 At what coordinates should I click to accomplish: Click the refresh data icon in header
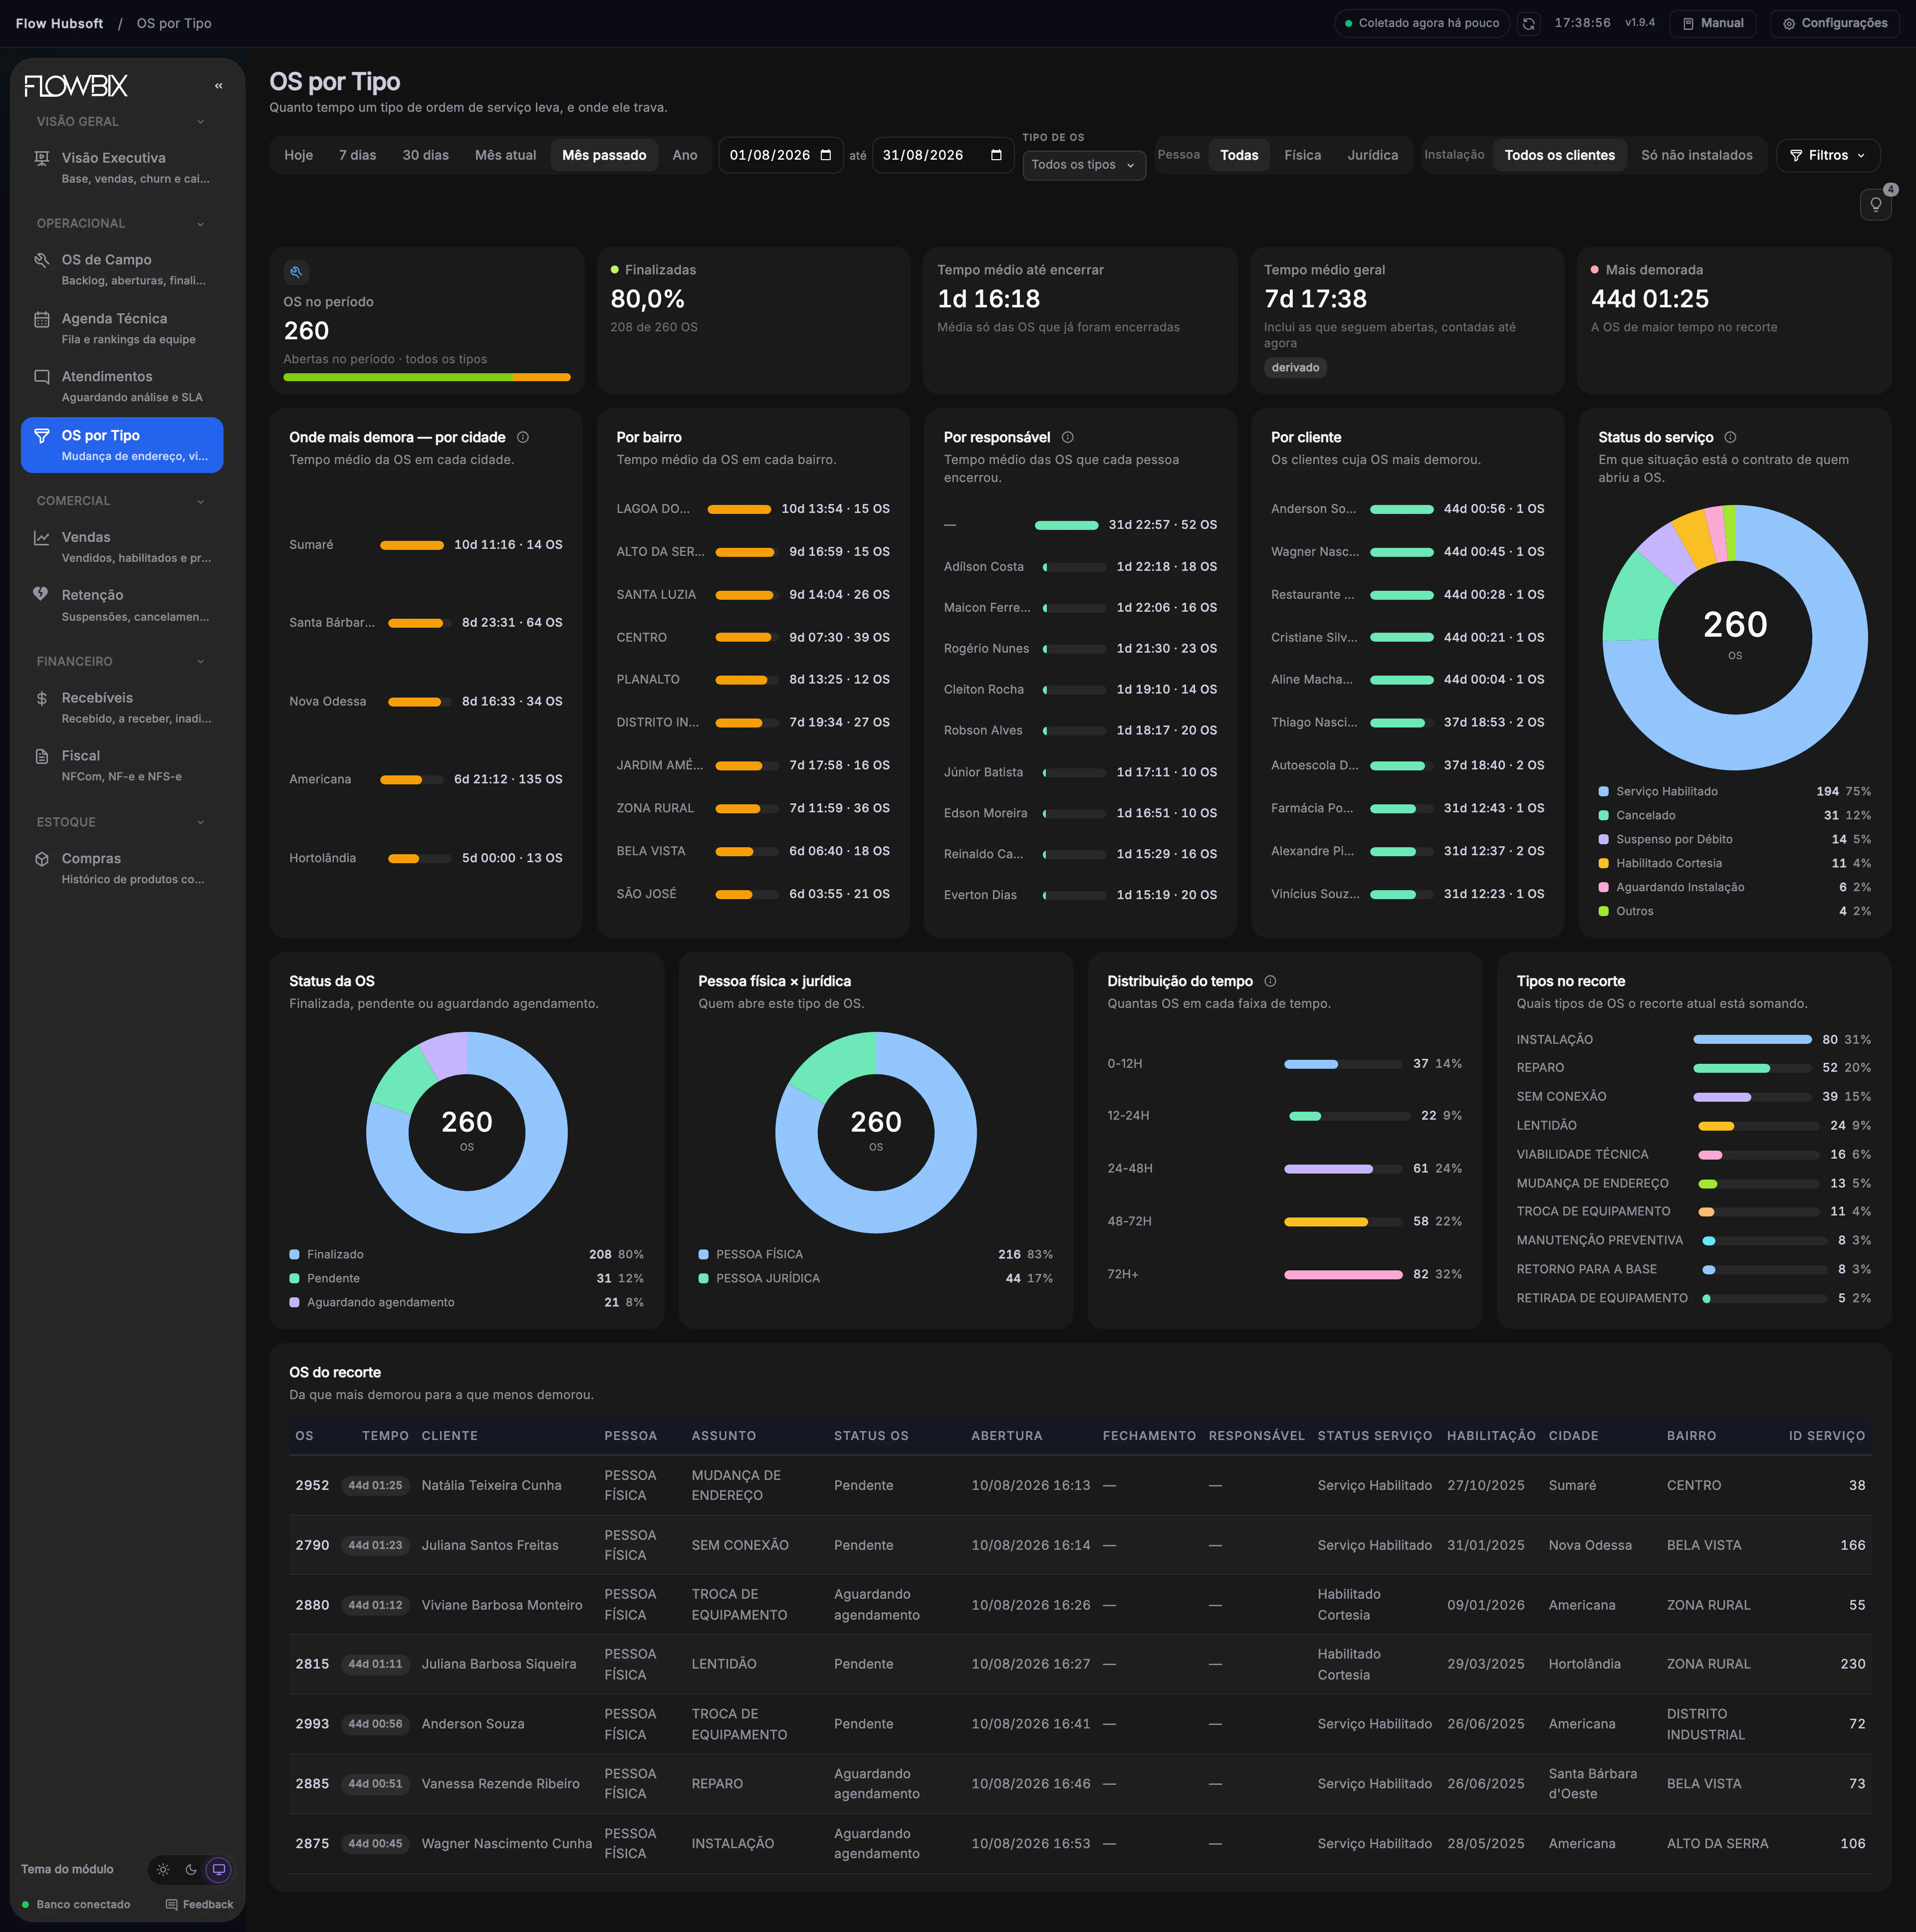click(1528, 23)
